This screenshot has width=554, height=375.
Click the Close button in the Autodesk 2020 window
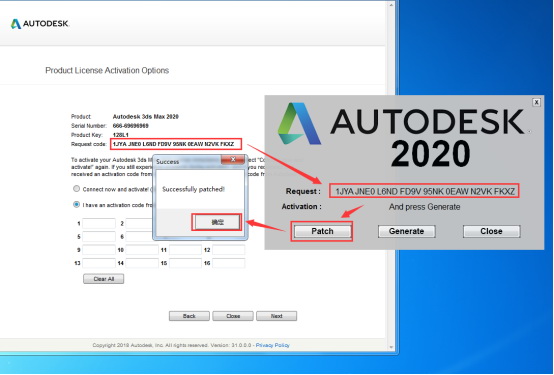tap(491, 231)
